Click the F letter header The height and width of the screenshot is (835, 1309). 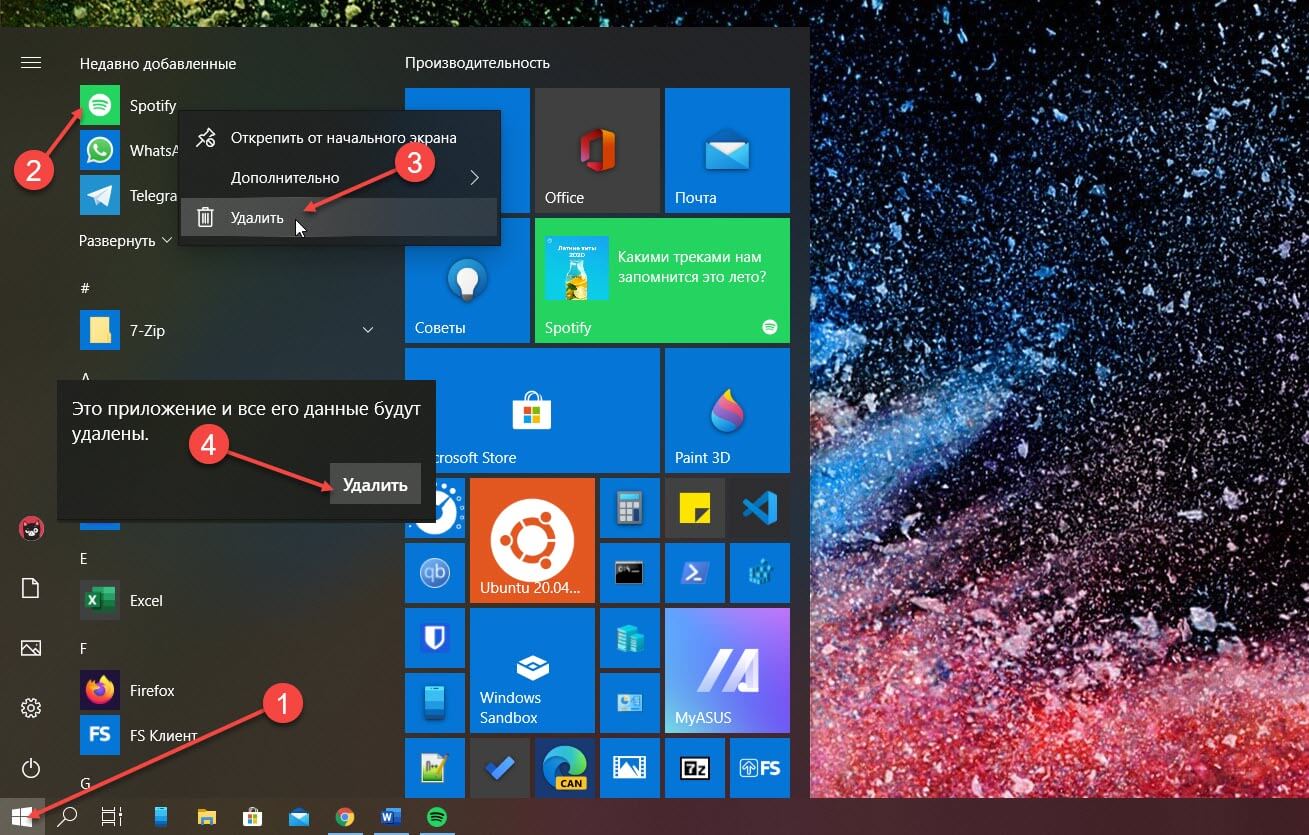[84, 648]
